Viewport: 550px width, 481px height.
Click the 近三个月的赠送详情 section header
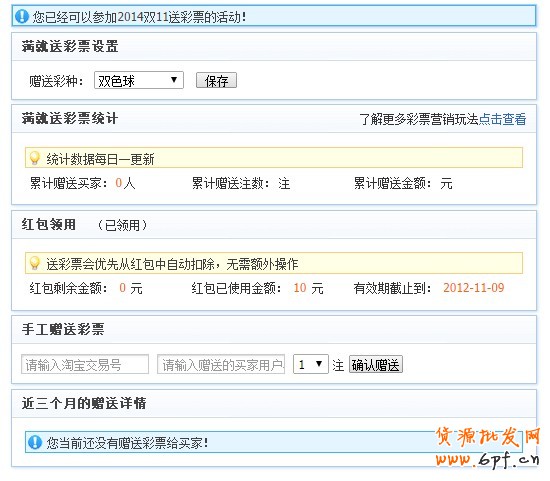click(84, 403)
